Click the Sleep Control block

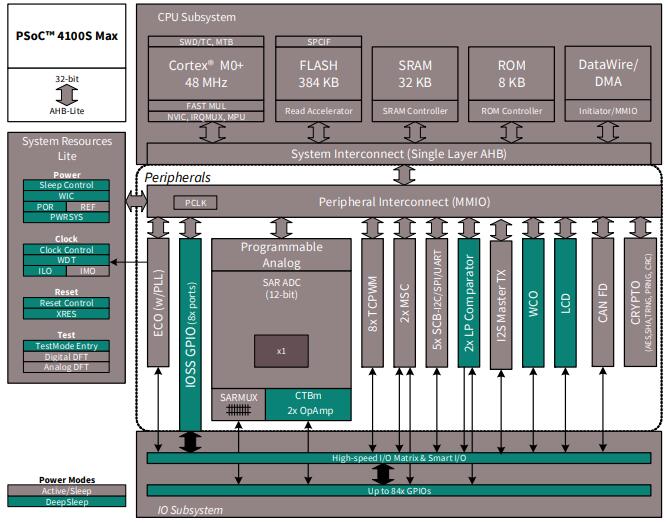[66, 185]
